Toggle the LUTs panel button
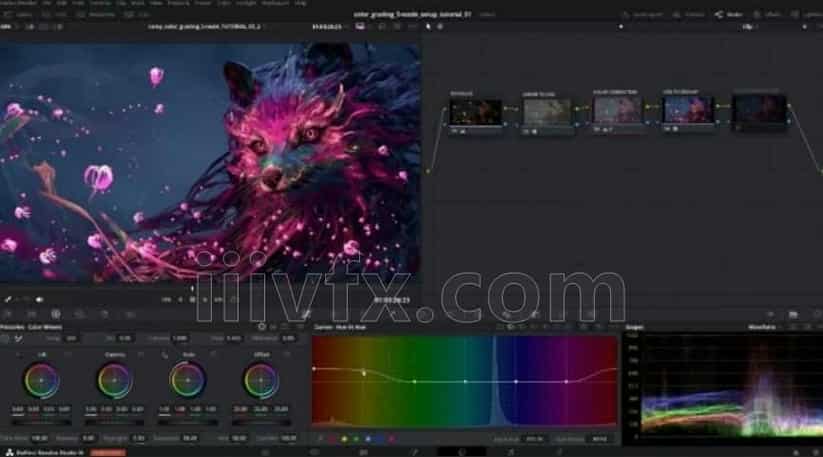Viewport: 823px width, 457px height. click(55, 15)
